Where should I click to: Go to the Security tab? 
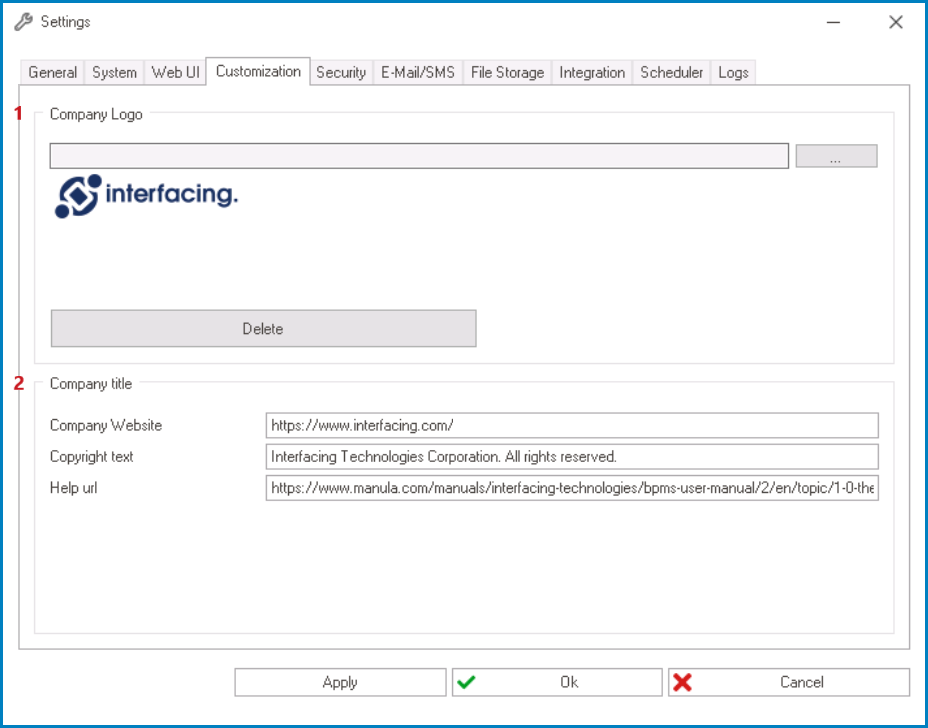[341, 72]
